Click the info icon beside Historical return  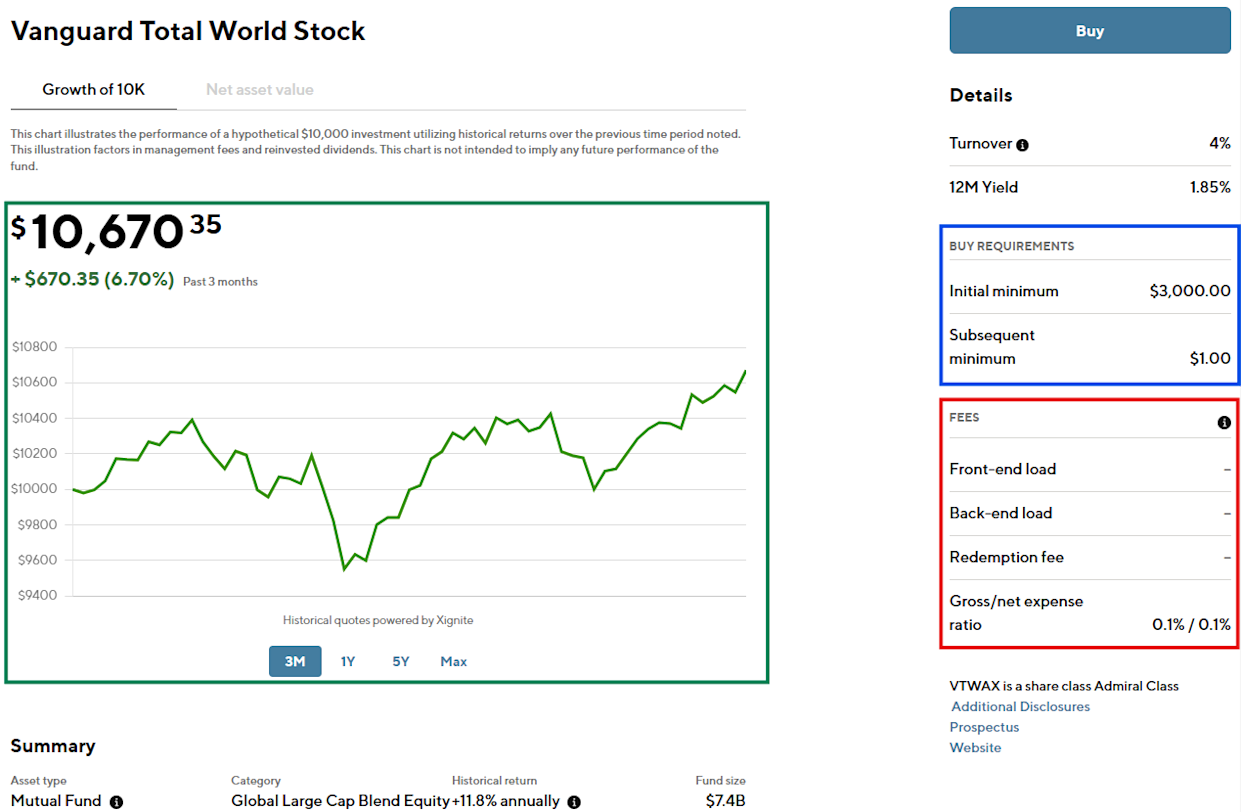[x=572, y=802]
